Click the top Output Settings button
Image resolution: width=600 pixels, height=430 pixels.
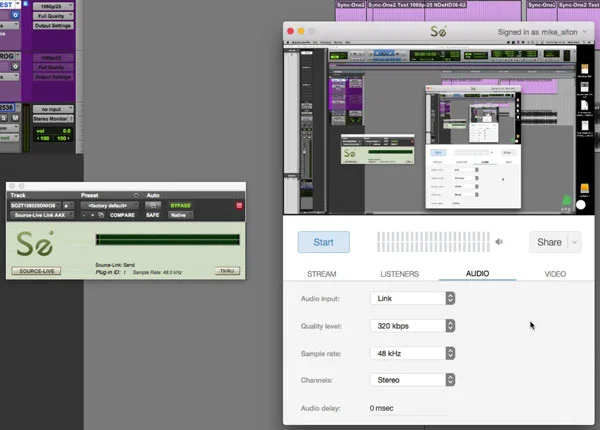pos(53,26)
